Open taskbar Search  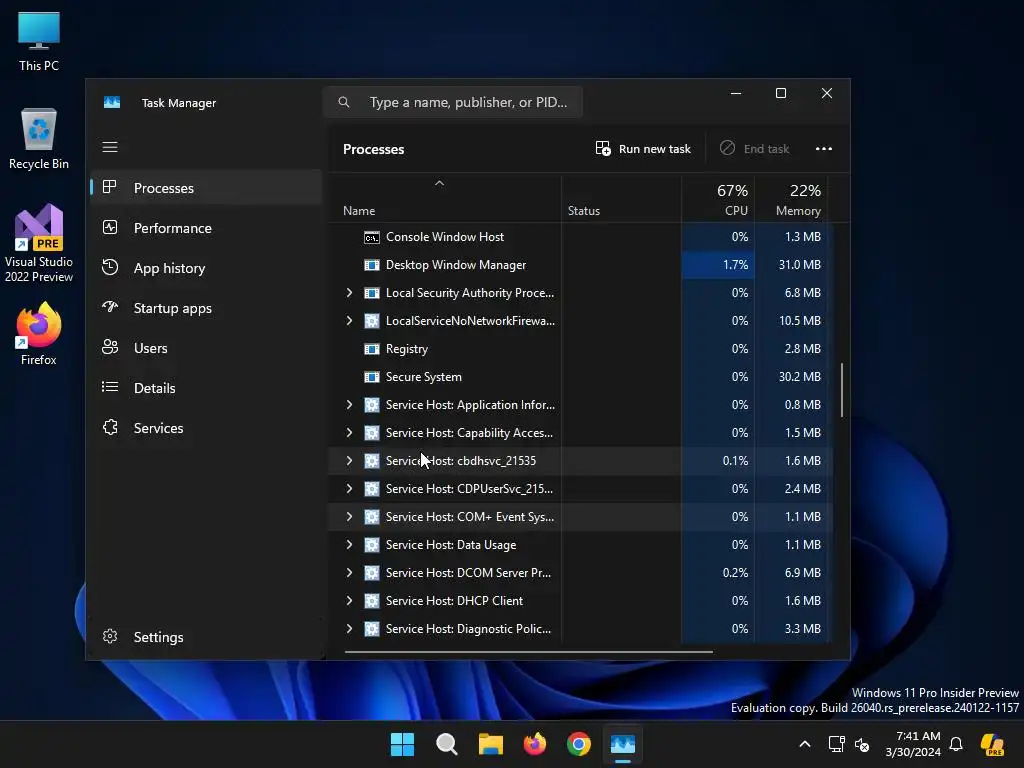(x=447, y=744)
